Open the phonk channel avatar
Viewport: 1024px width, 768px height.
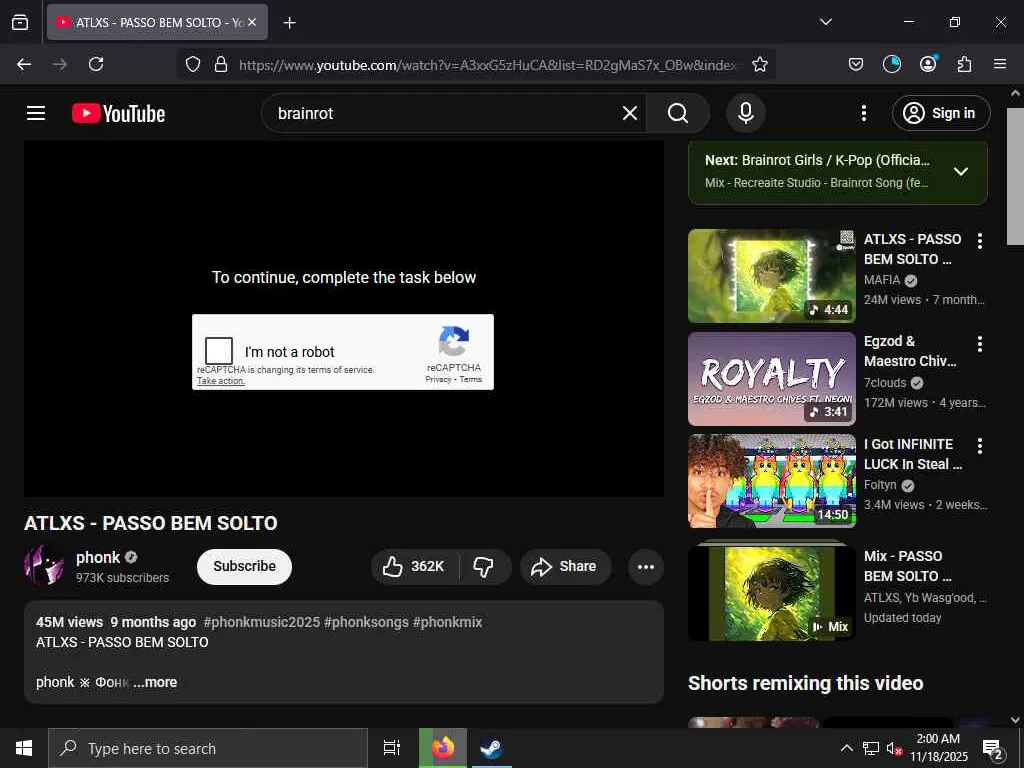[x=44, y=566]
